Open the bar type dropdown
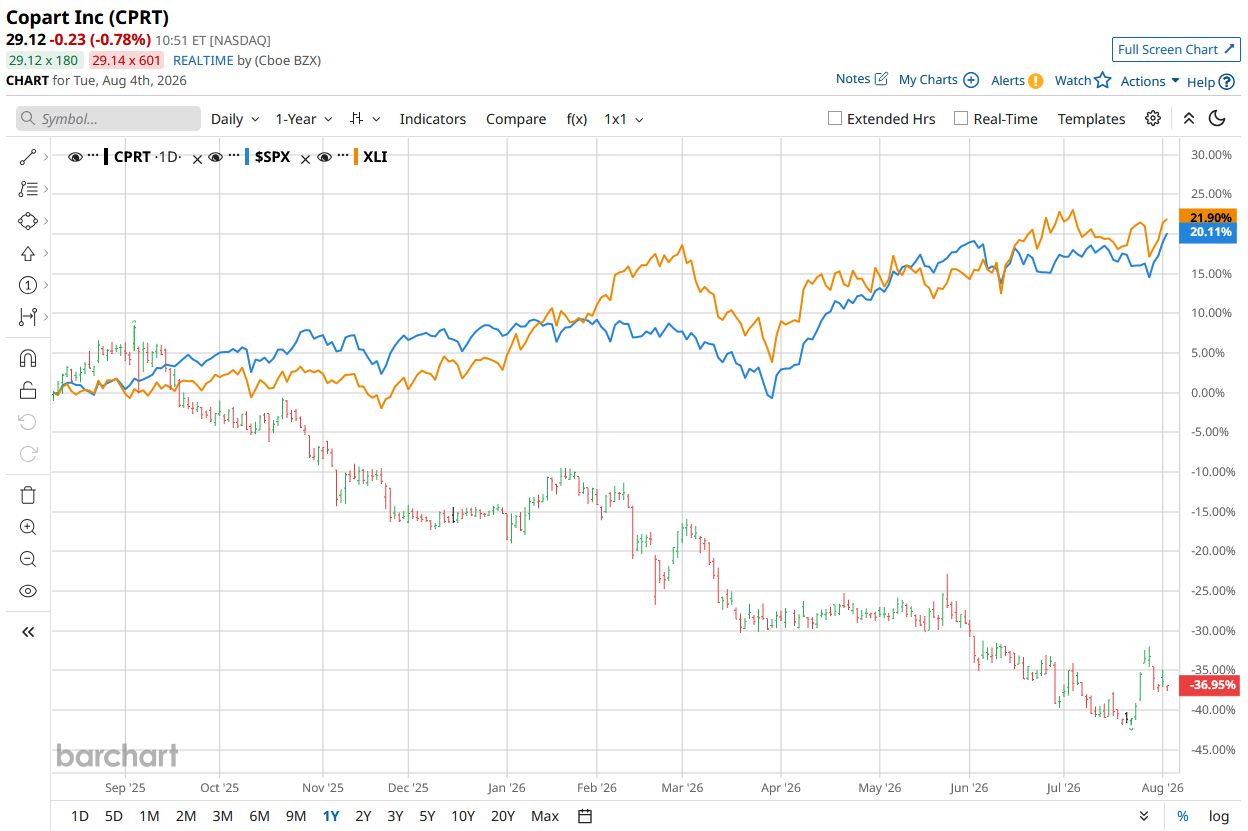 pyautogui.click(x=365, y=119)
